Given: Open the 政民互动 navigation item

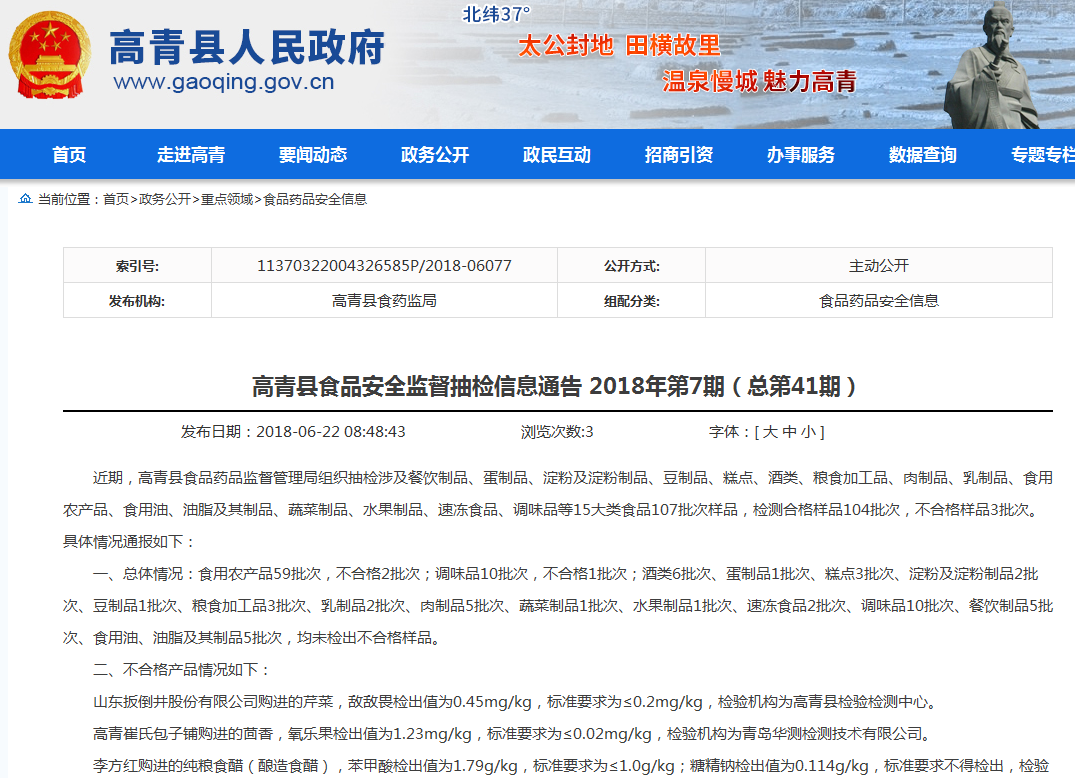Looking at the screenshot, I should 557,155.
